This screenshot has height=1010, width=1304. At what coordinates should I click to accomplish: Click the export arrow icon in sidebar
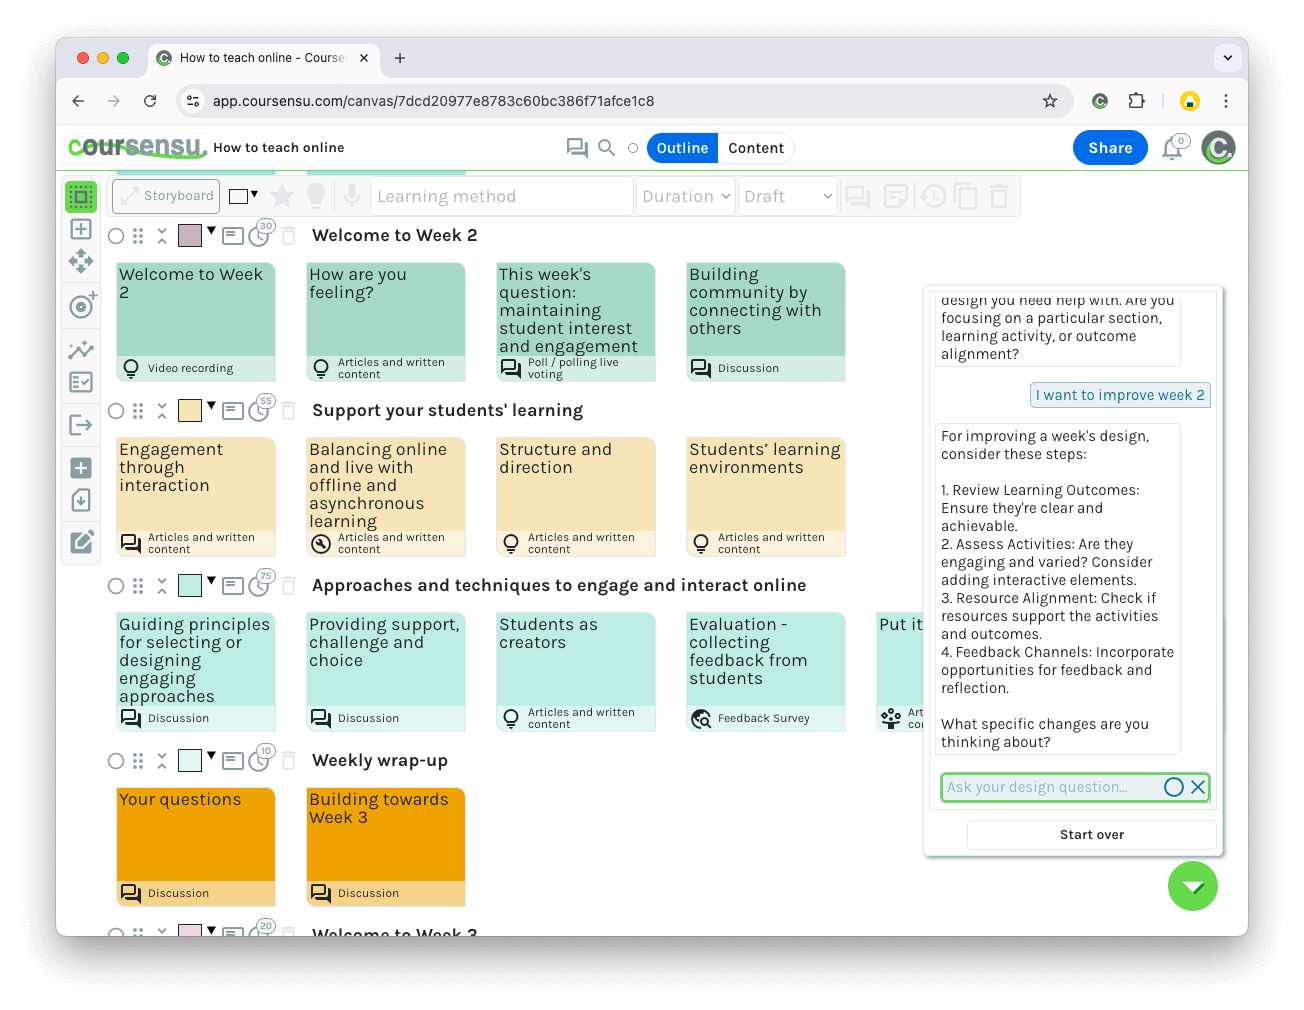81,425
